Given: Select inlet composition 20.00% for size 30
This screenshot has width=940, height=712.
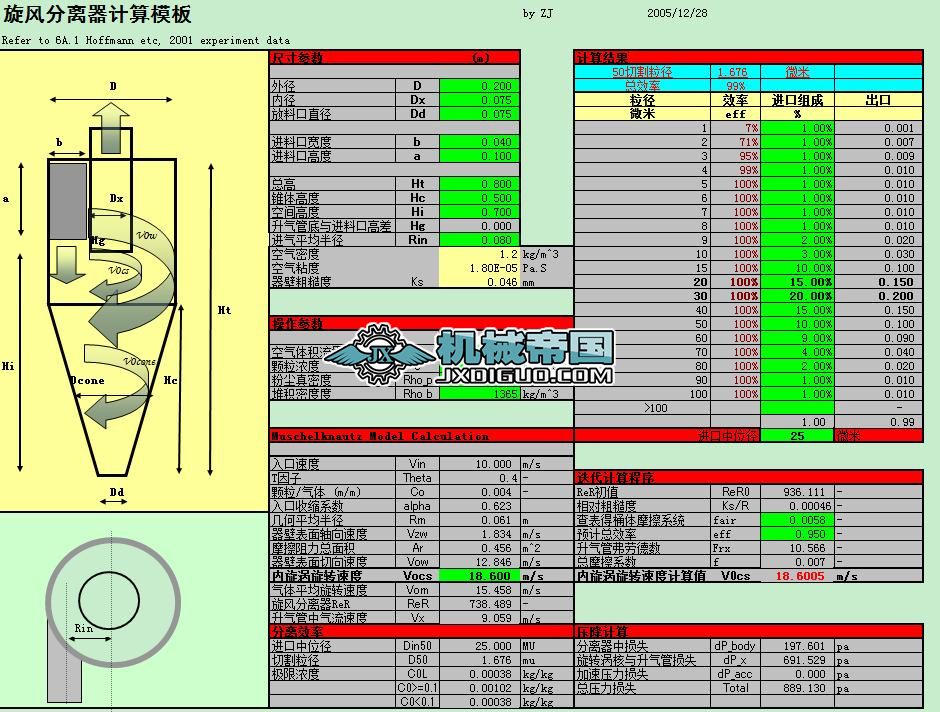Looking at the screenshot, I should point(797,296).
